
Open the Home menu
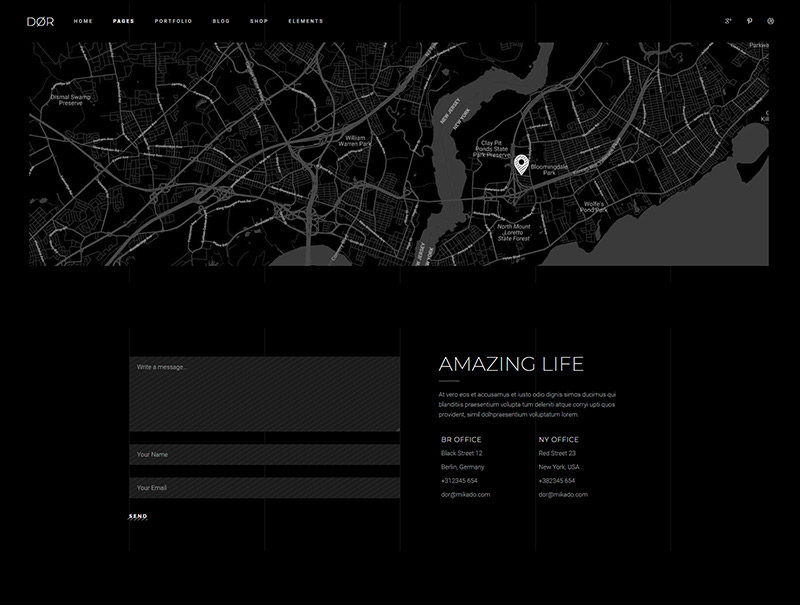[83, 21]
